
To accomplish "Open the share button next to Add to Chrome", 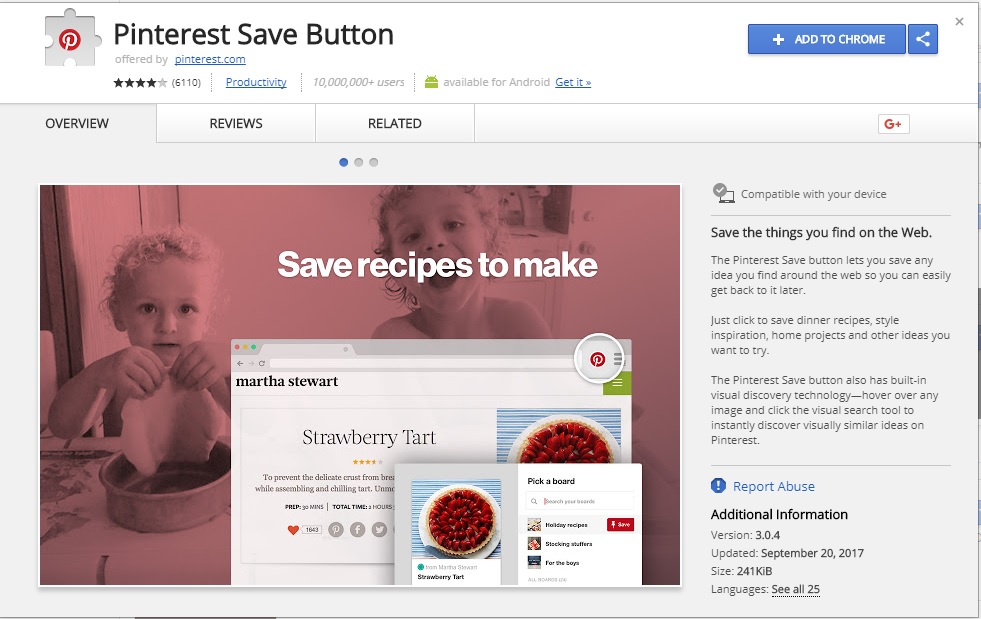I will coord(923,39).
